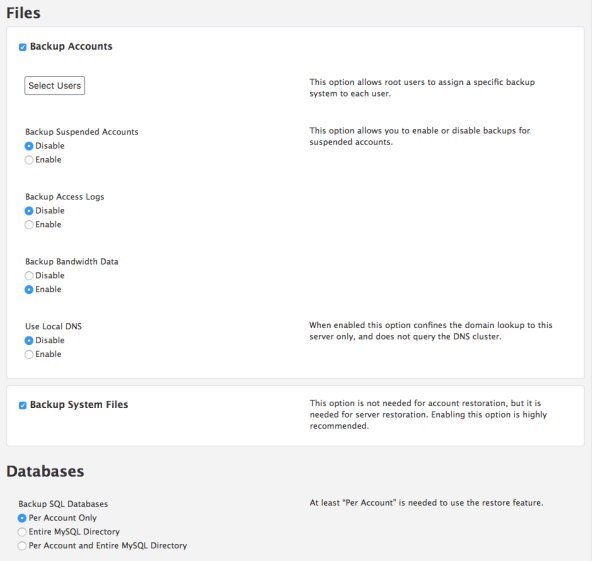Click the Backup Accounts label
The width and height of the screenshot is (600, 561).
tap(71, 47)
